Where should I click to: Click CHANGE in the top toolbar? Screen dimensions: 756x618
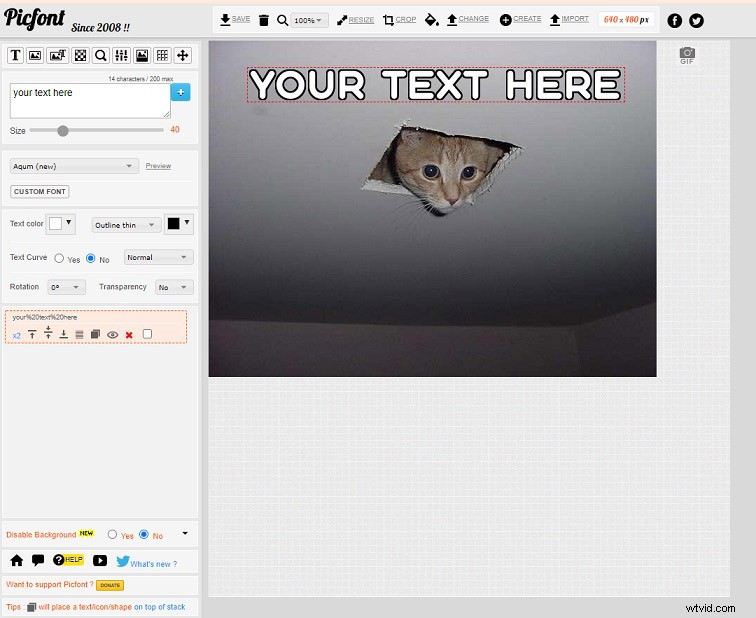click(x=468, y=19)
